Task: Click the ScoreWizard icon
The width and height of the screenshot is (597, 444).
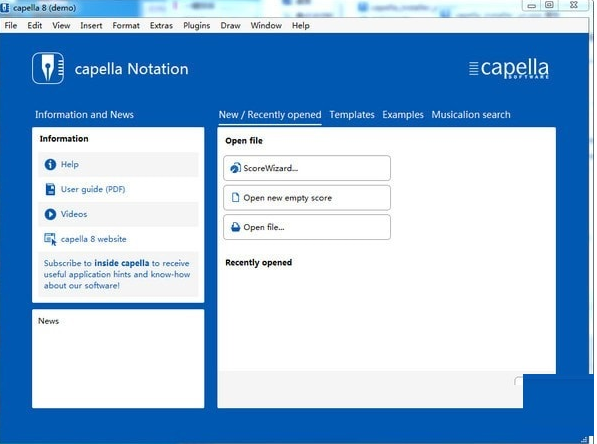Action: click(235, 168)
